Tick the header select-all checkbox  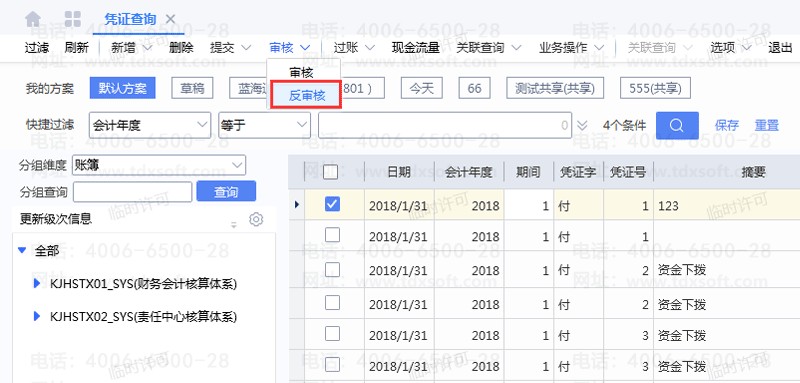(x=331, y=172)
